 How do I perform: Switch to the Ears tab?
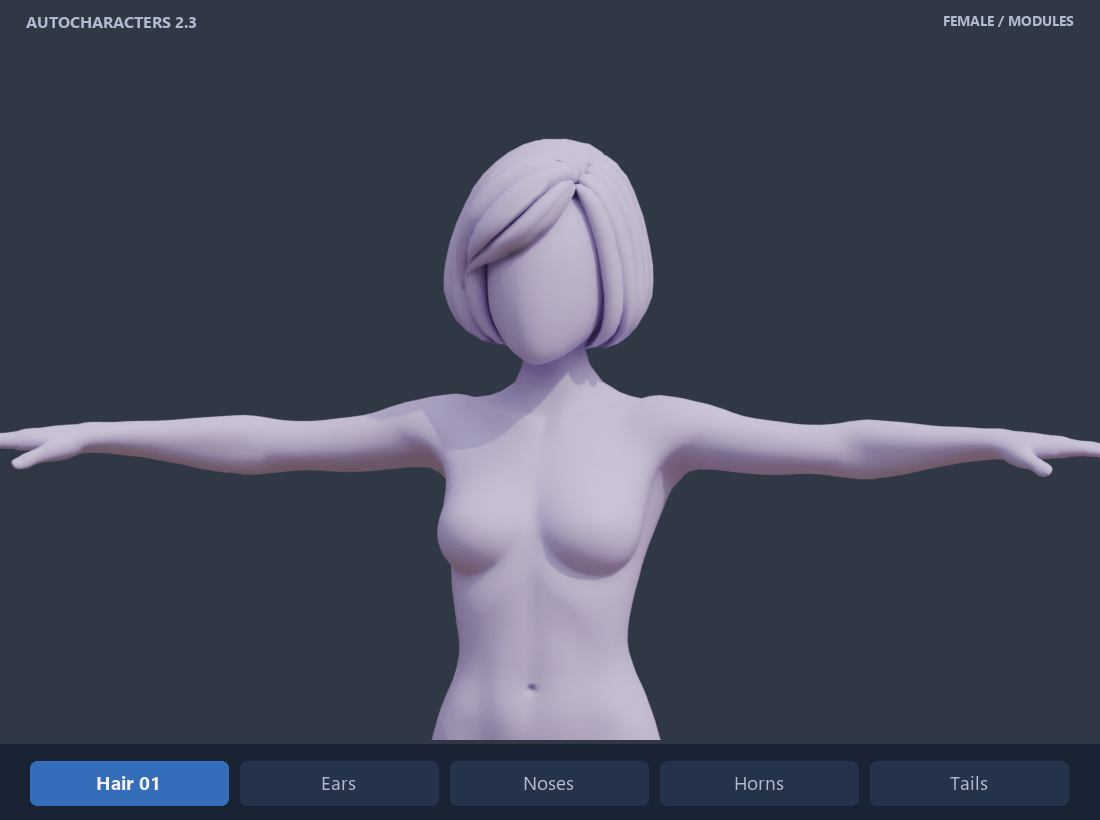point(339,784)
